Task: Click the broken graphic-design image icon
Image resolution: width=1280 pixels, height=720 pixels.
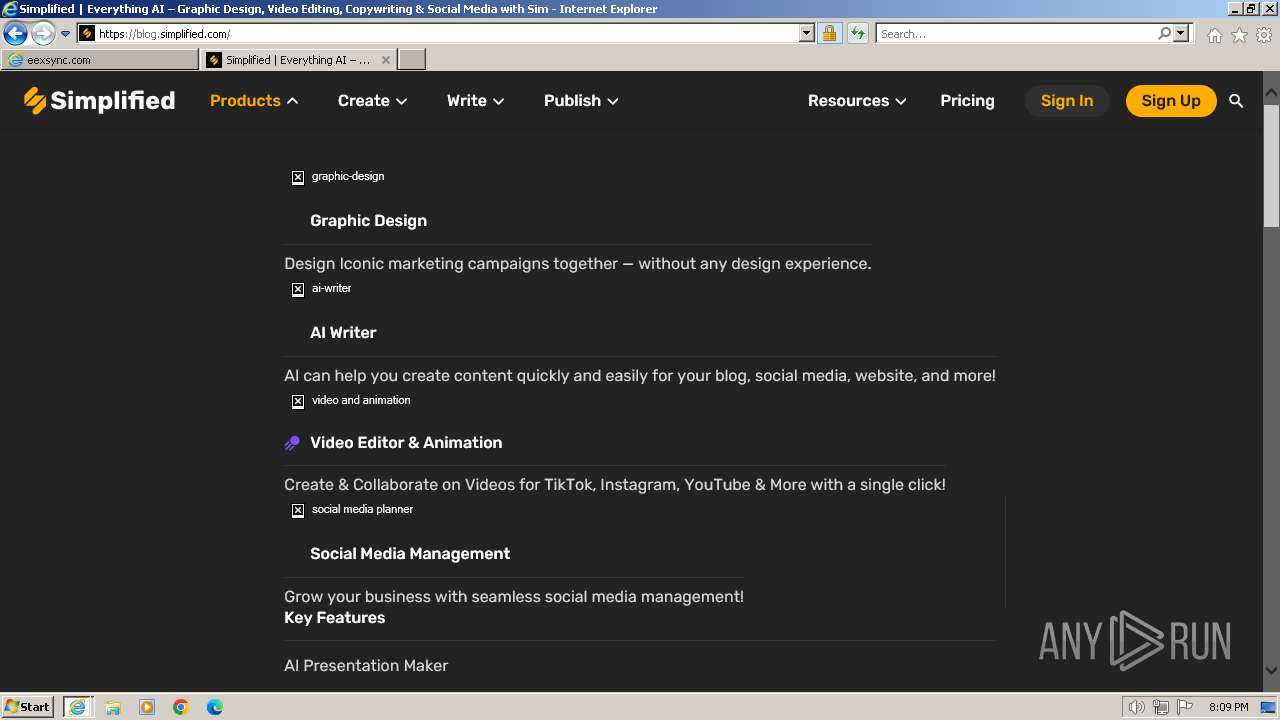Action: pos(298,177)
